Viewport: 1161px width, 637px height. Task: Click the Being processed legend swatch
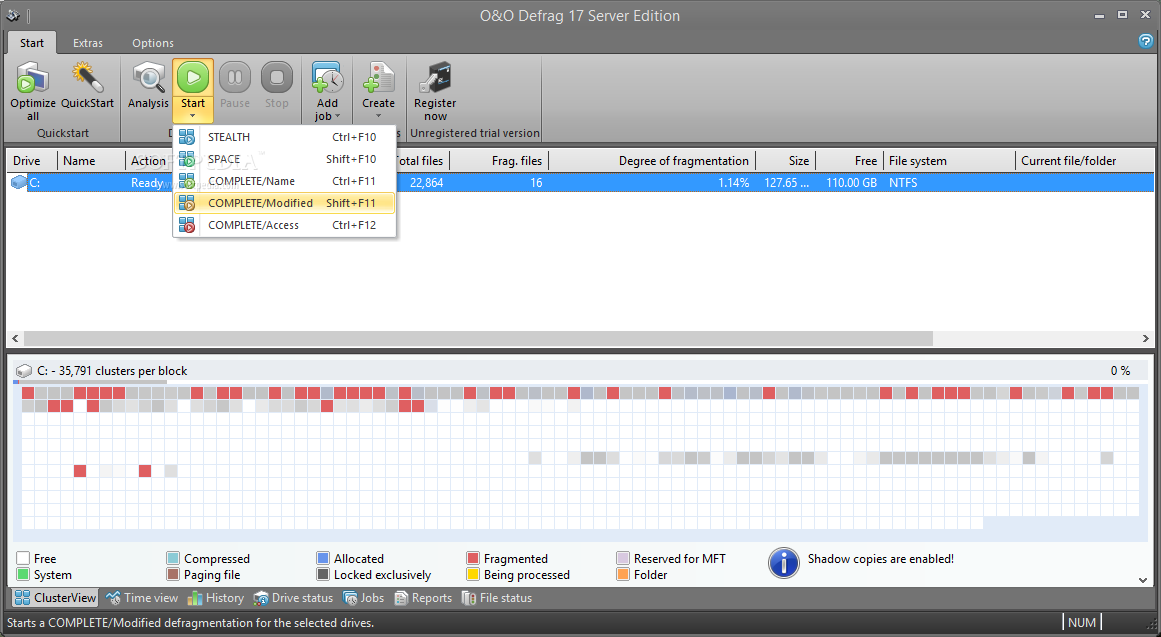click(x=473, y=574)
